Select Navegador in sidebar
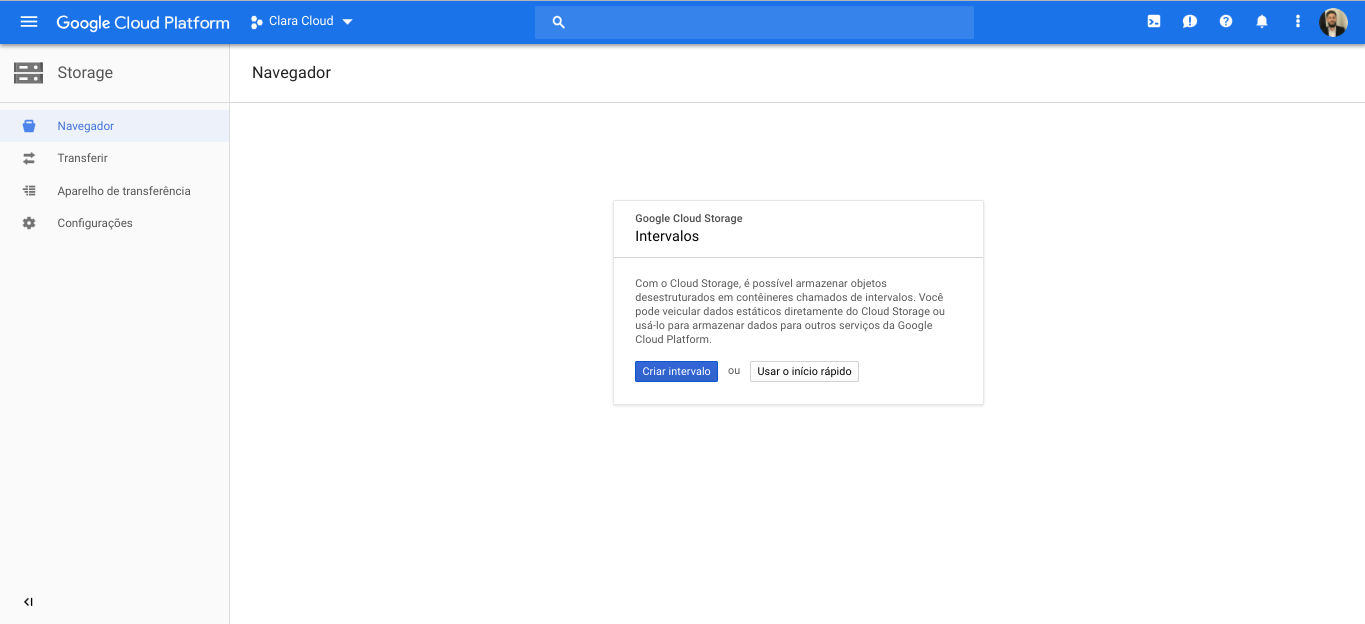1365x624 pixels. point(114,126)
